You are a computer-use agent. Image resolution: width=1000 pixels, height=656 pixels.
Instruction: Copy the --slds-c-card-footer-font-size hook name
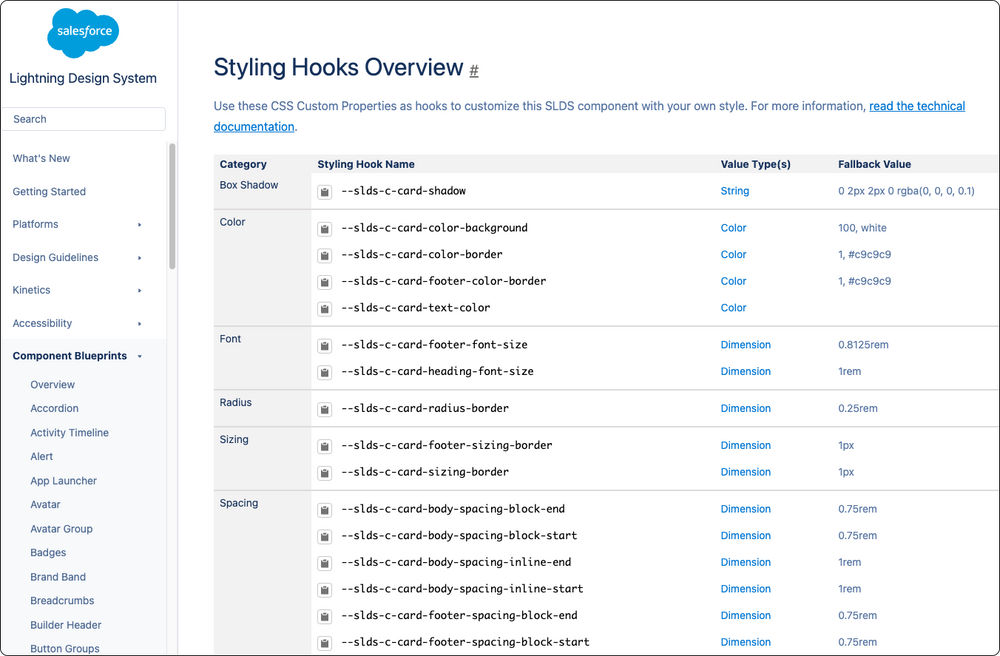click(324, 345)
